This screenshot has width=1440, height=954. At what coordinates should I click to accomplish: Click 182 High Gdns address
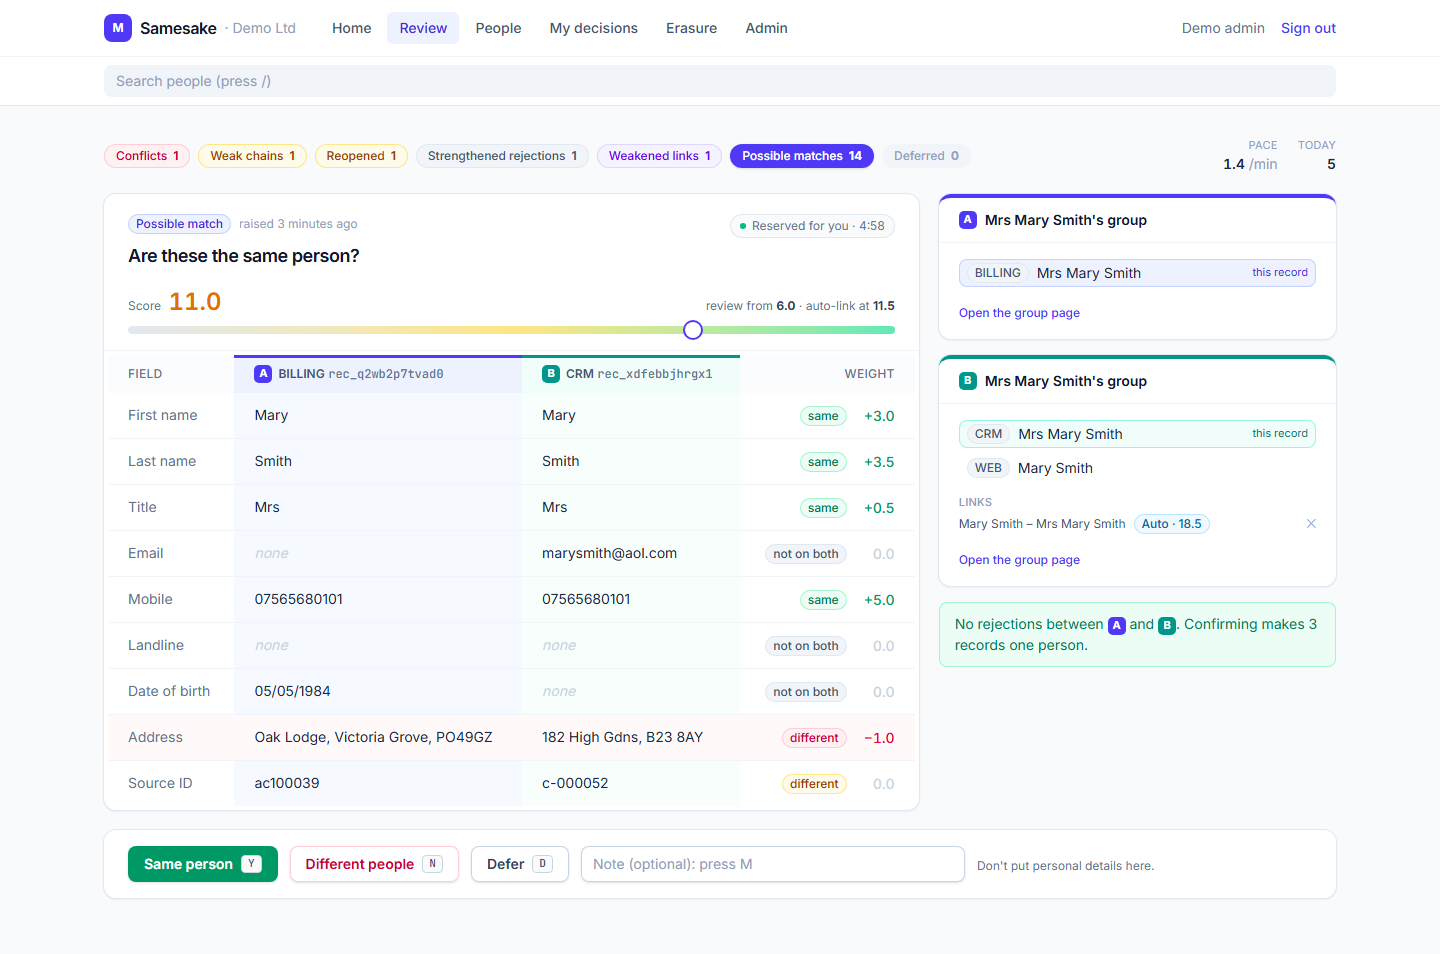click(622, 737)
